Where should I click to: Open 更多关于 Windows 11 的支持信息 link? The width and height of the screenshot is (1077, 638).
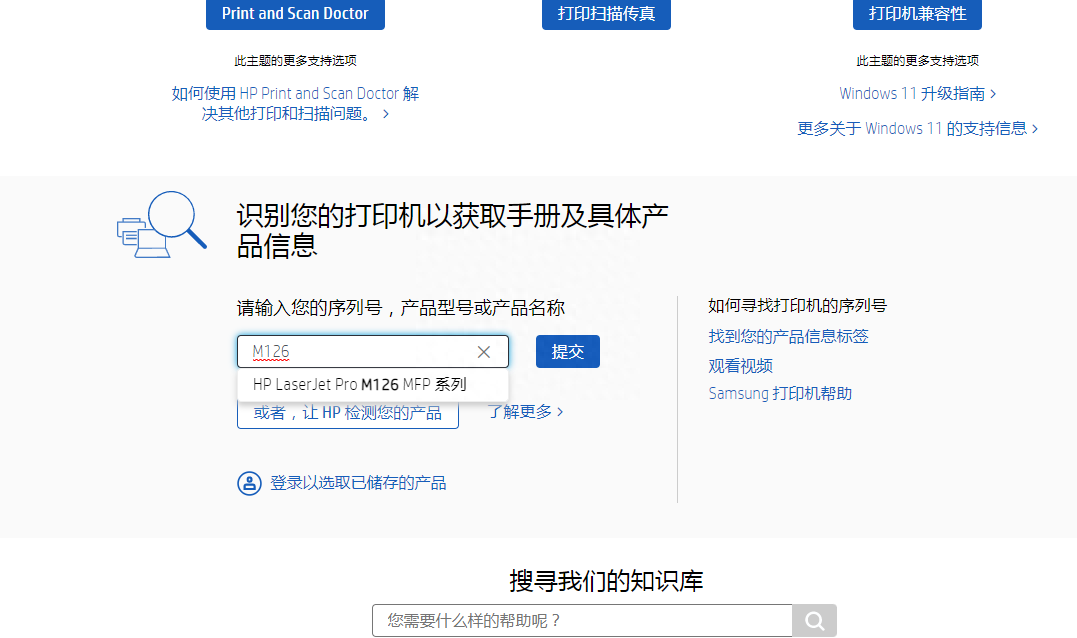(917, 128)
